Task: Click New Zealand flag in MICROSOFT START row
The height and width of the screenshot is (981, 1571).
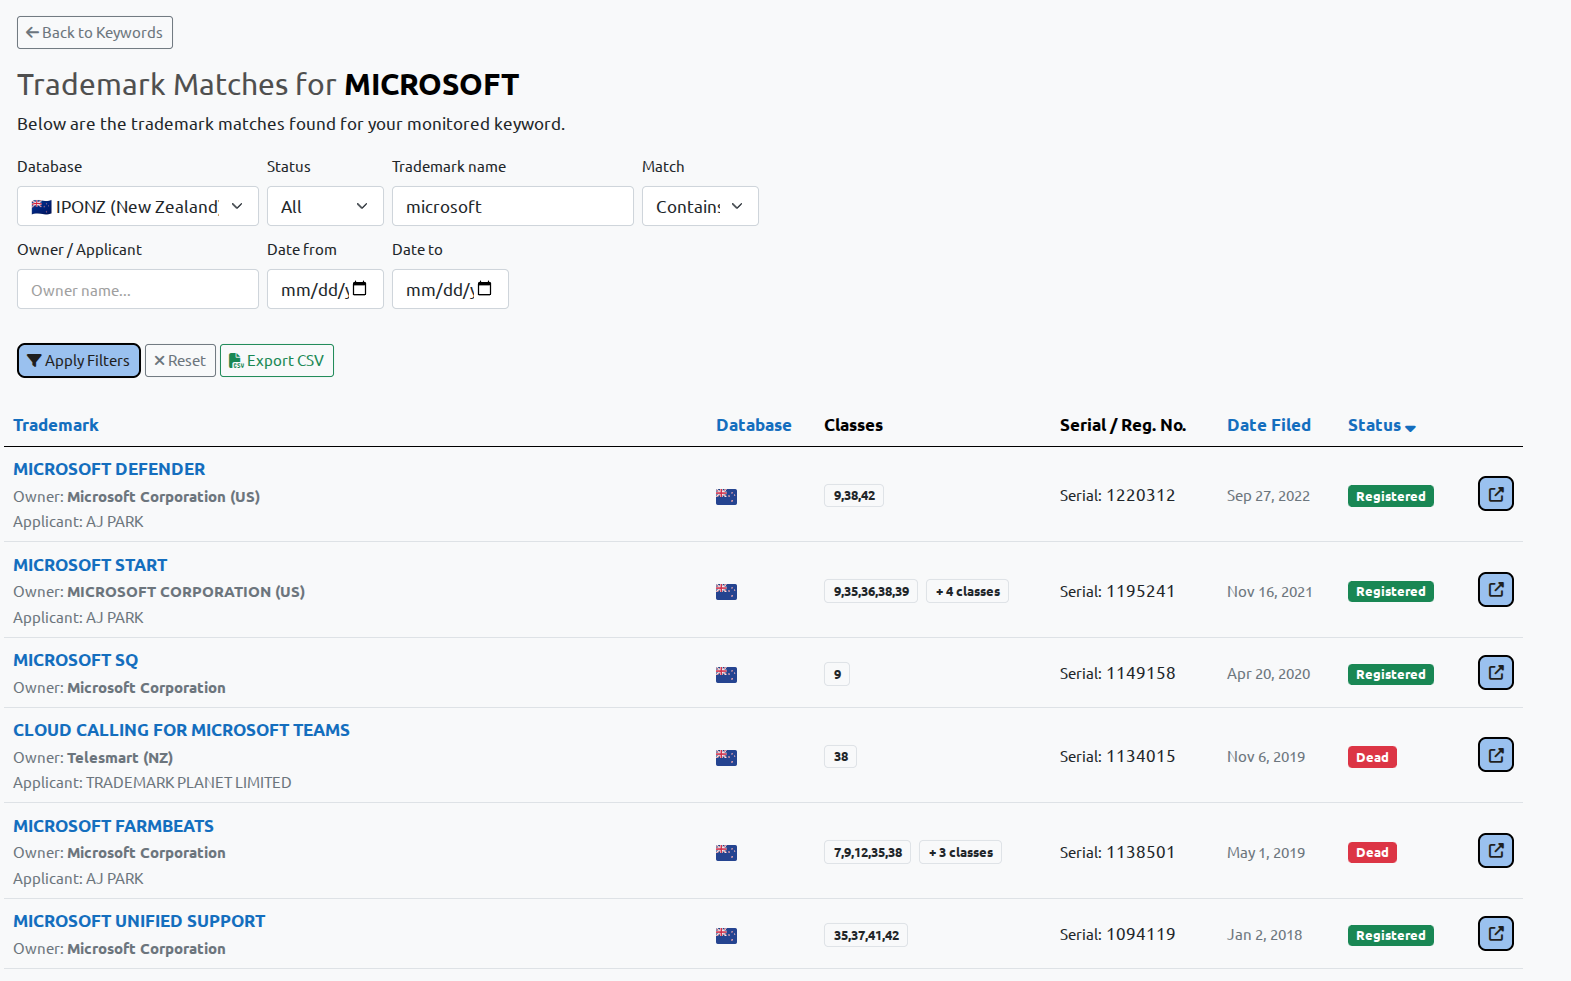Action: pyautogui.click(x=726, y=592)
